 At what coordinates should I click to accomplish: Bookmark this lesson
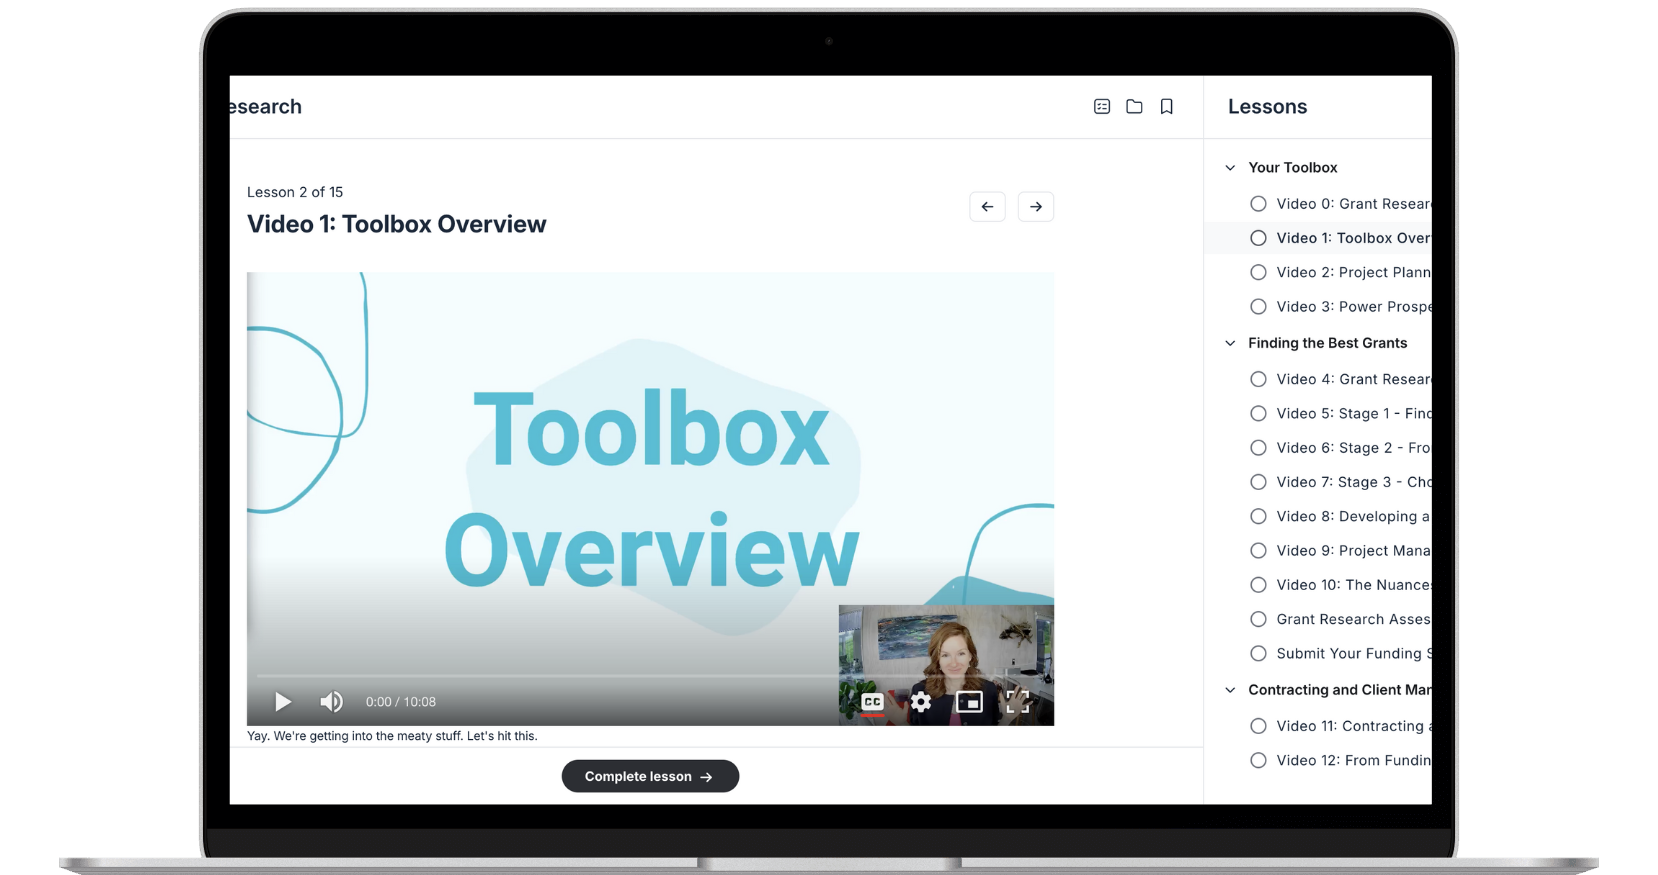point(1166,107)
